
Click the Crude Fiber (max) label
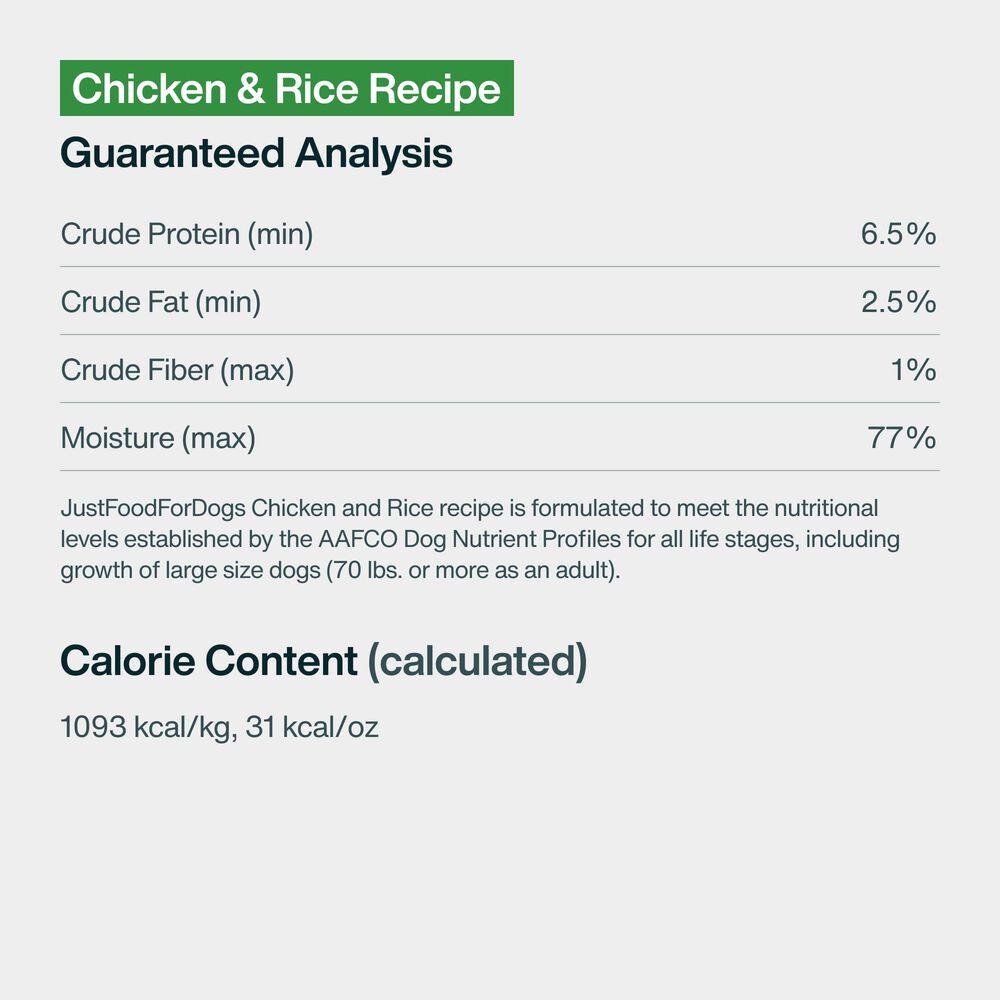pos(177,370)
